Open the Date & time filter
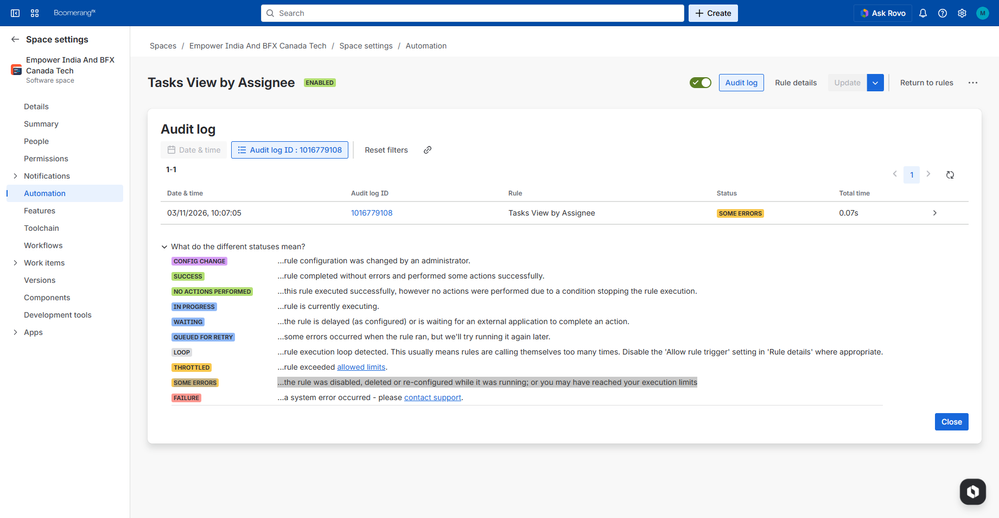Screen dimensions: 999x518 (x=194, y=150)
